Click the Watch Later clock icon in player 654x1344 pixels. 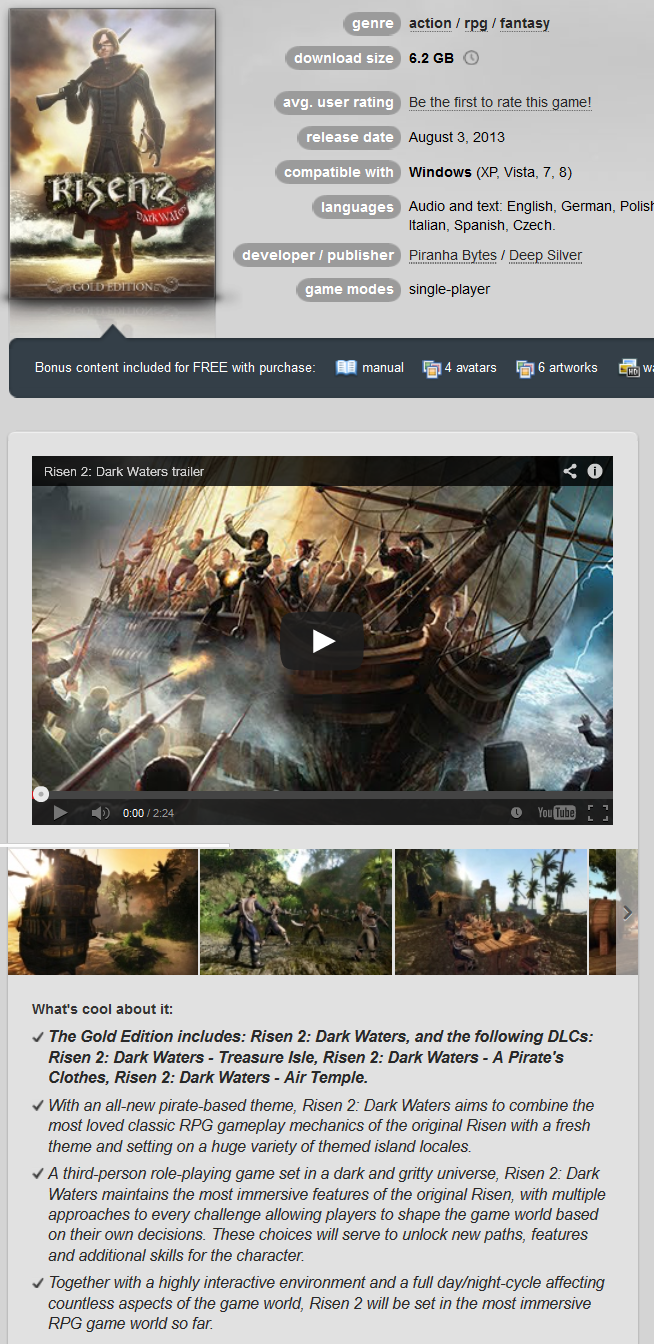click(x=516, y=813)
